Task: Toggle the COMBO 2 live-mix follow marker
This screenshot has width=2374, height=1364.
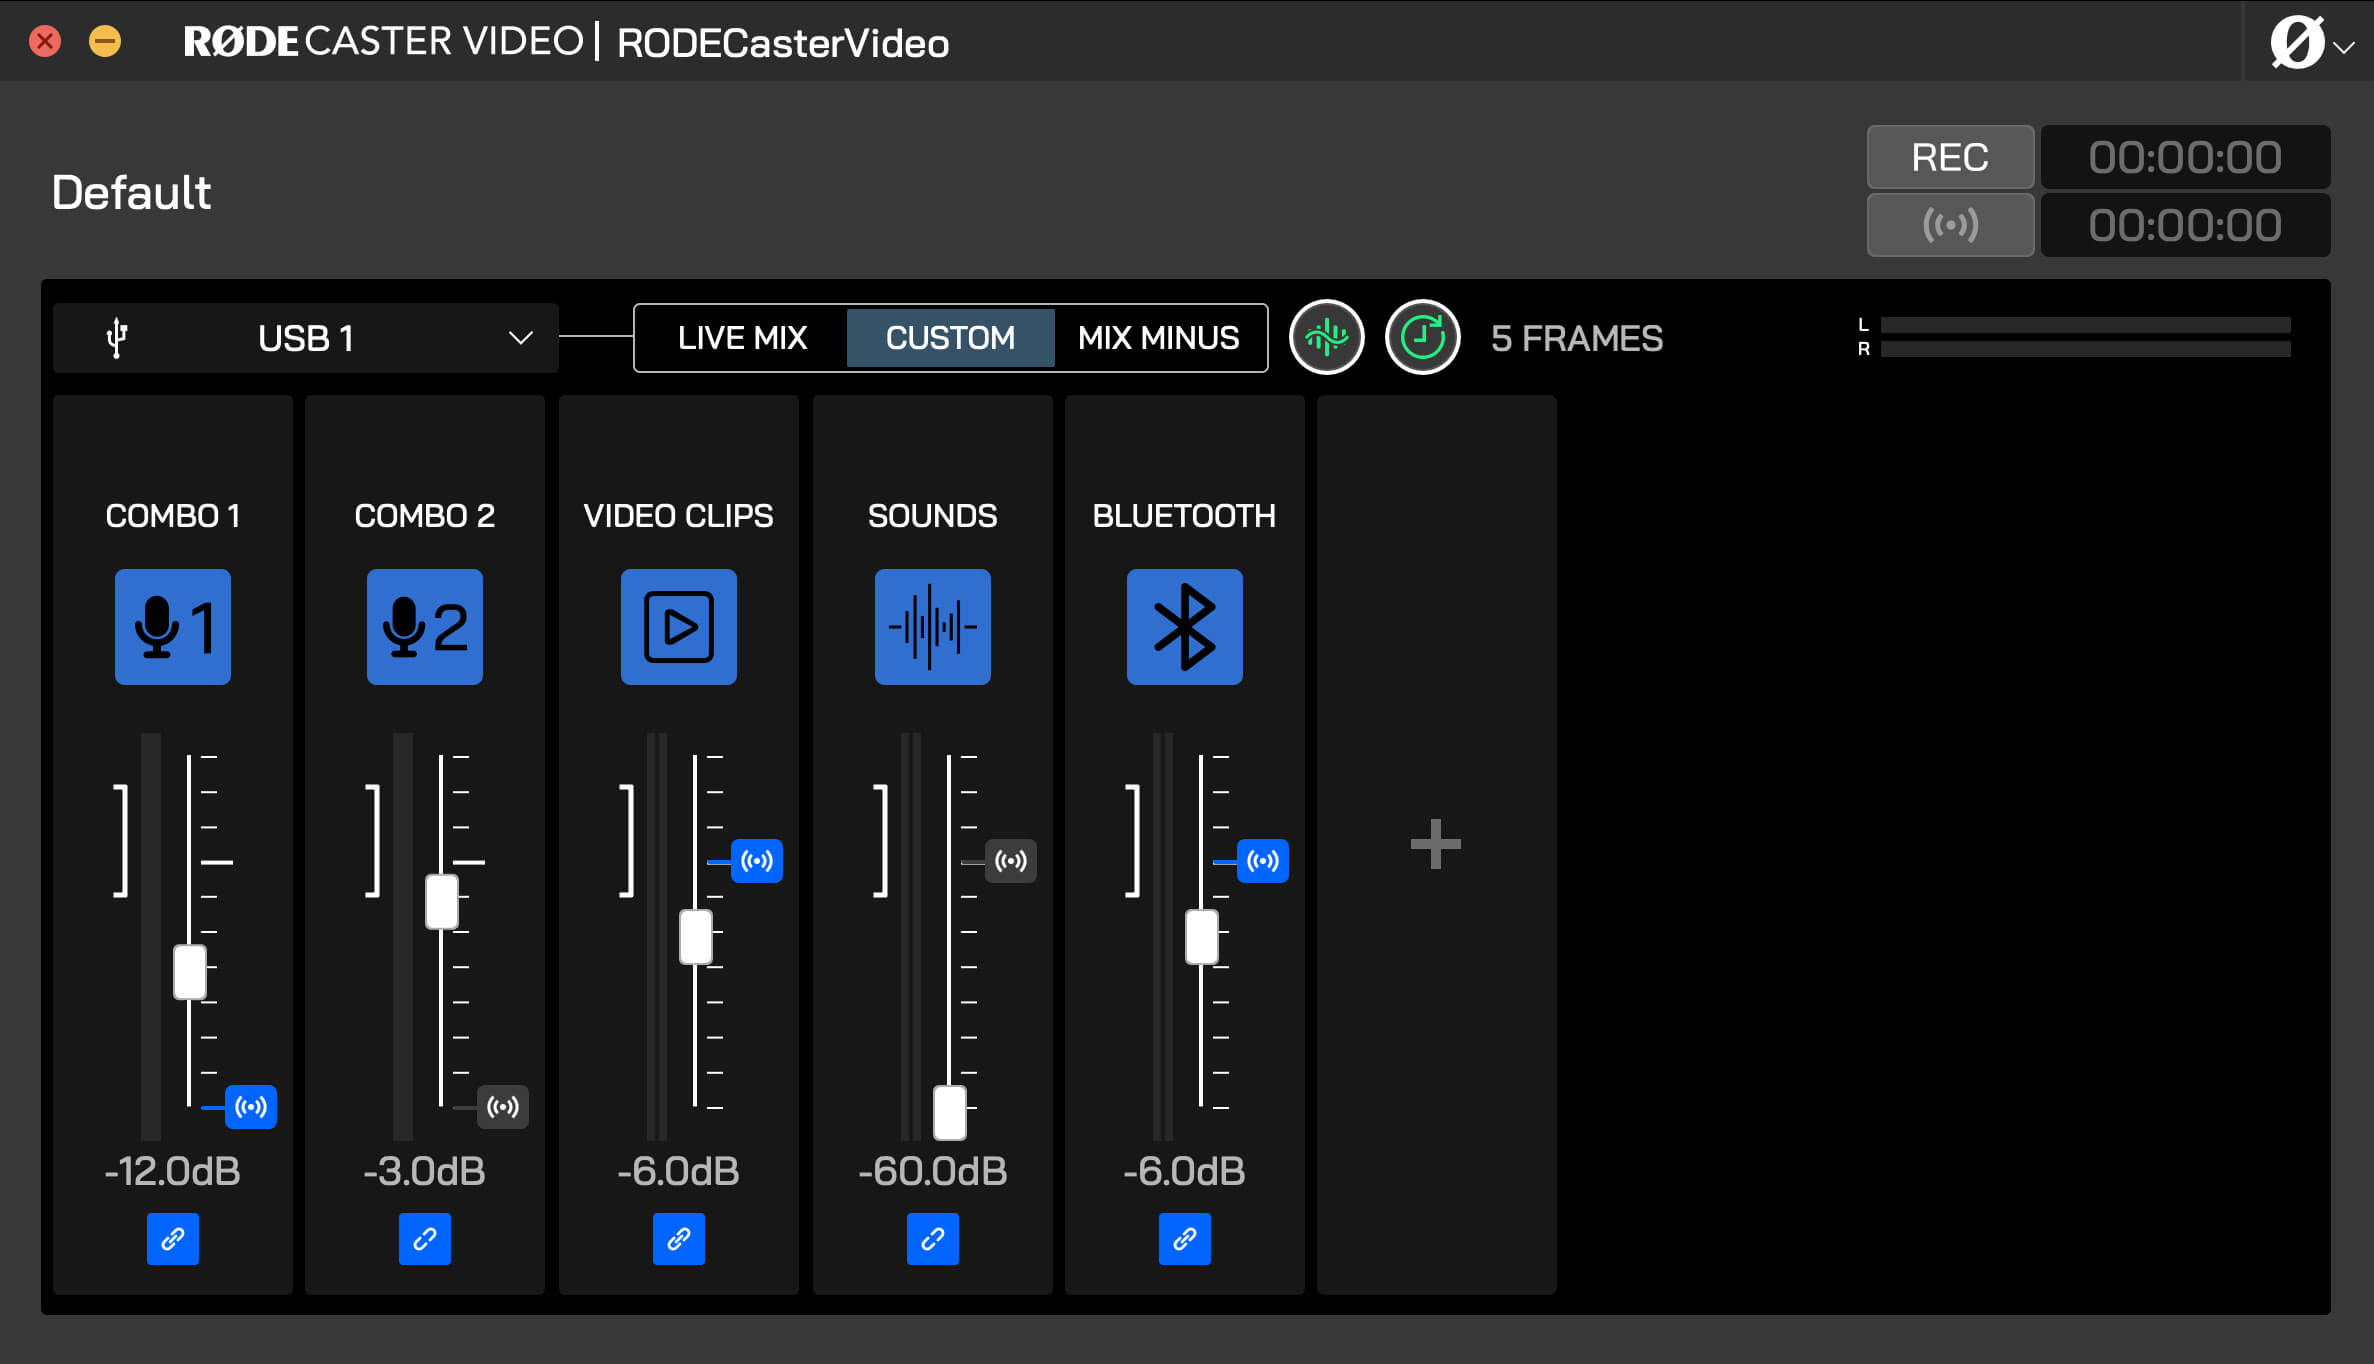Action: [x=503, y=1107]
